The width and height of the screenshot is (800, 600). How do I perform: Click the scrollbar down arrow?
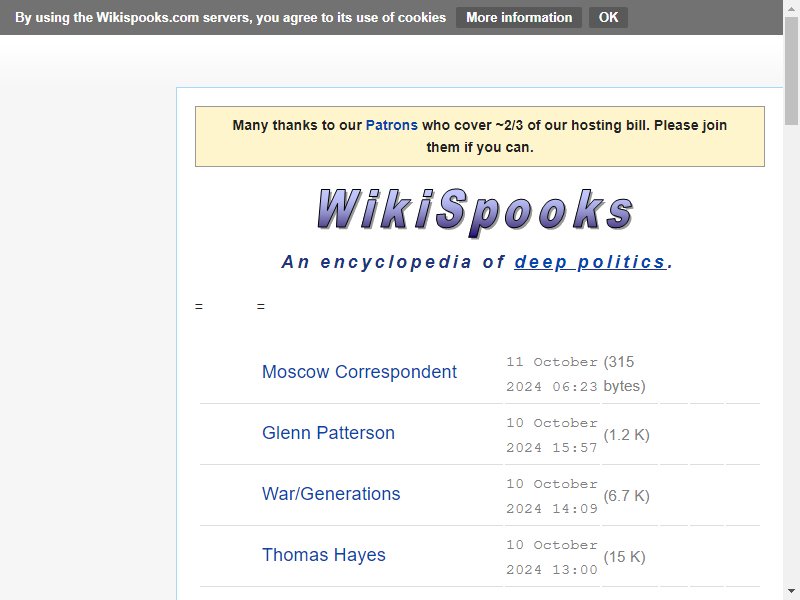click(791, 592)
